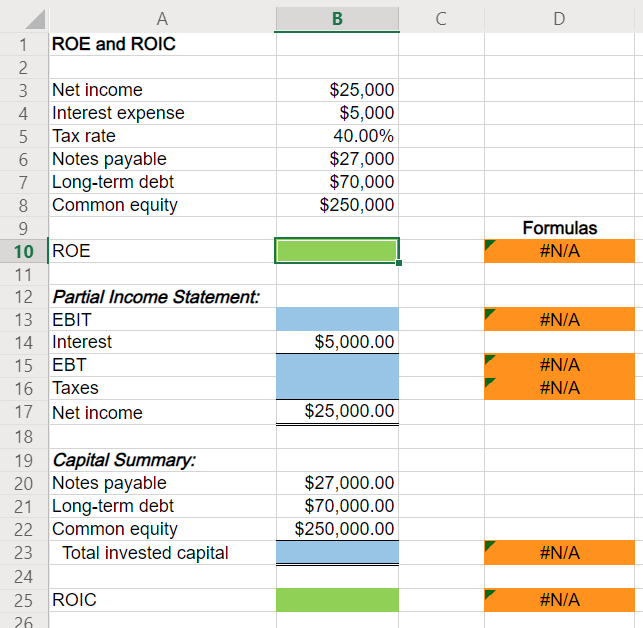
Task: Click the 'Tax rate' label cell
Action: [x=162, y=136]
